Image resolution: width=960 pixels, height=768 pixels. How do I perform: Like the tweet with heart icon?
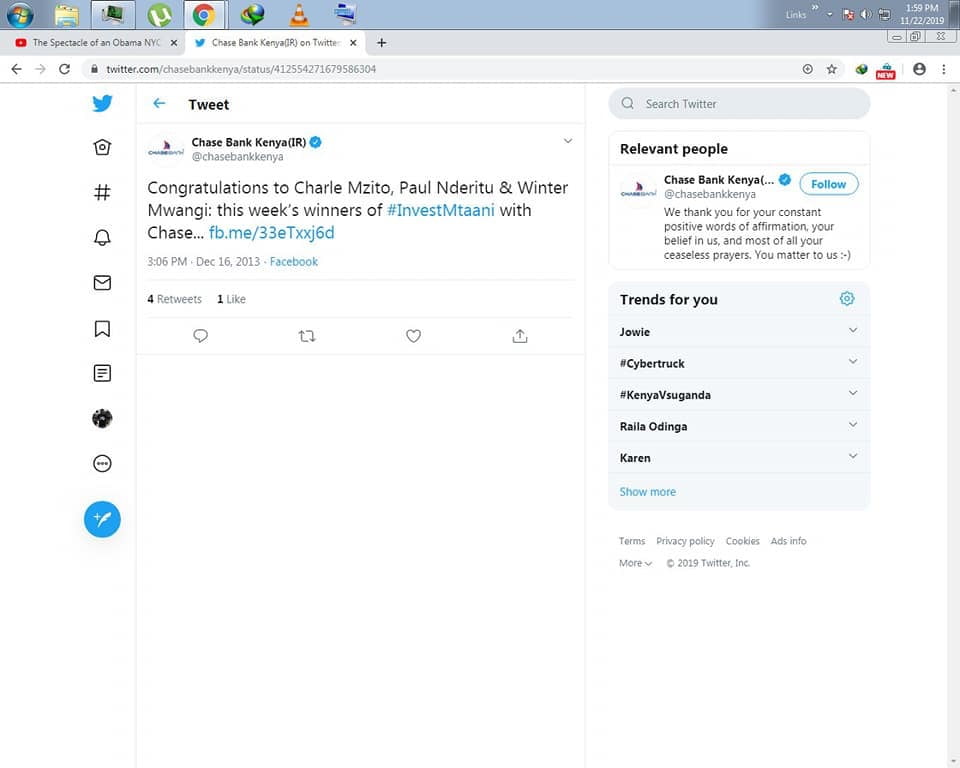413,336
